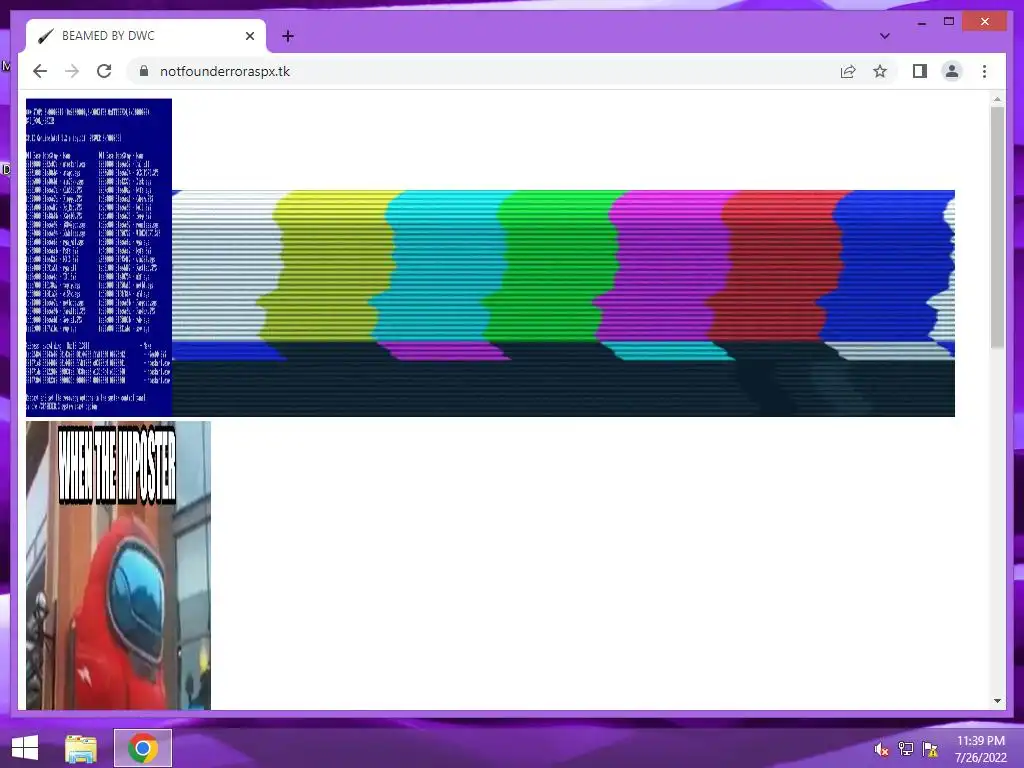Open the network tray icon
The height and width of the screenshot is (768, 1024).
click(906, 749)
